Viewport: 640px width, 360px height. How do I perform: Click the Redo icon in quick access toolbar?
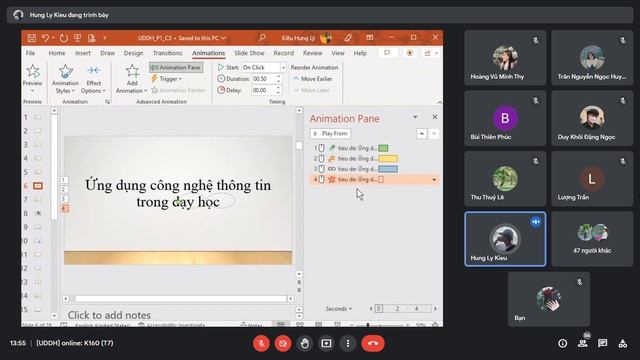pyautogui.click(x=64, y=38)
